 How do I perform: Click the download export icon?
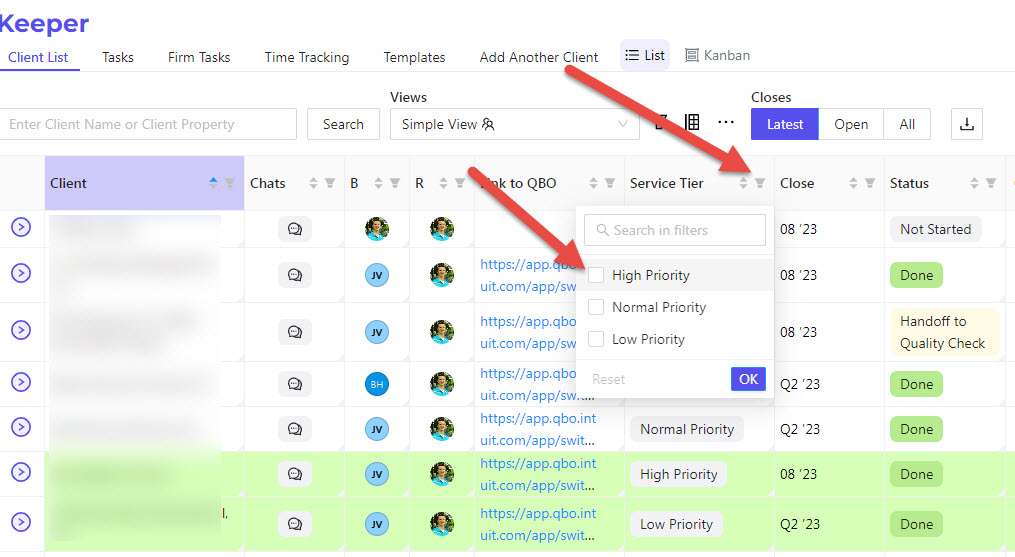966,124
